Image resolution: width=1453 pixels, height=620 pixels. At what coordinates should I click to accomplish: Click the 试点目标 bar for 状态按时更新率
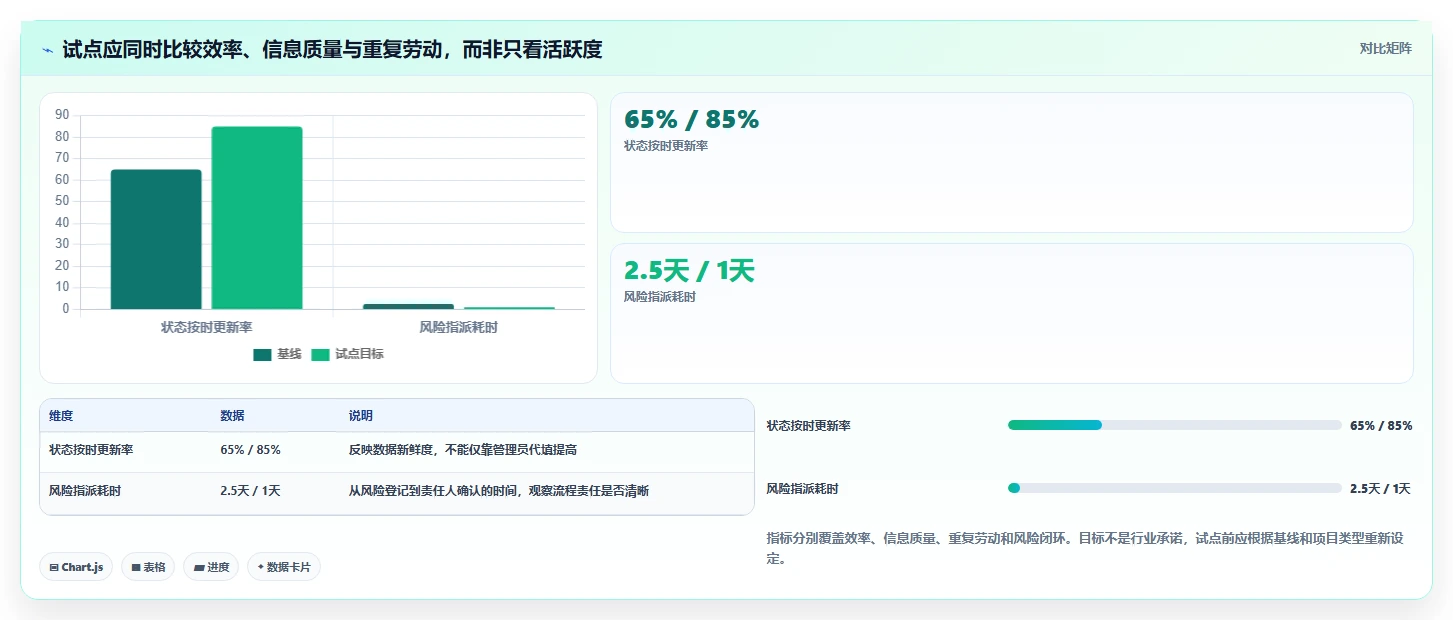(257, 218)
